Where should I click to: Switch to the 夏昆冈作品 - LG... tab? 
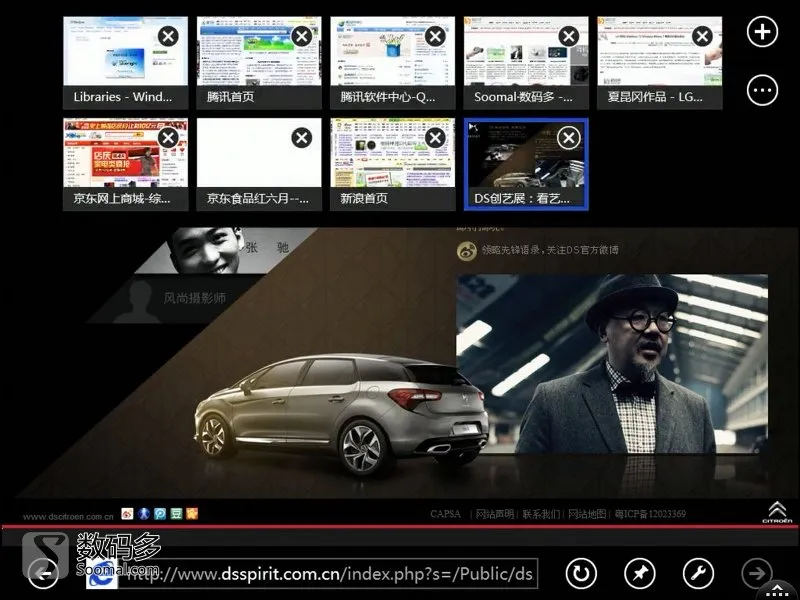[x=660, y=63]
